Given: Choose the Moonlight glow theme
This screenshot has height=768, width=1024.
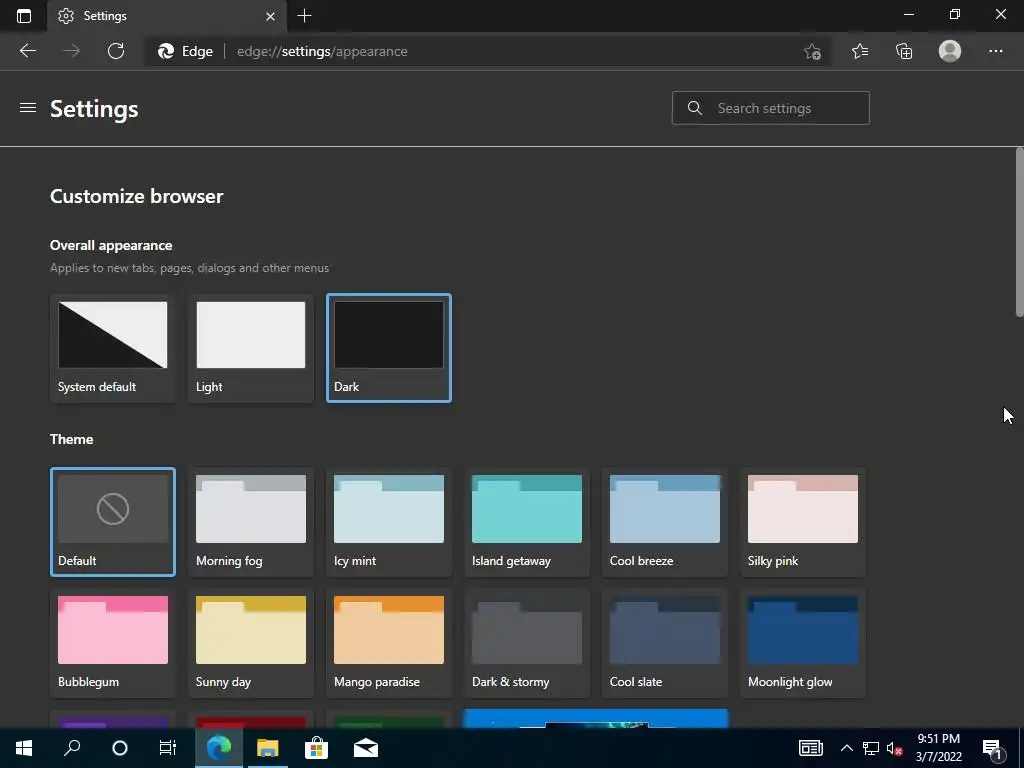Looking at the screenshot, I should pos(803,643).
